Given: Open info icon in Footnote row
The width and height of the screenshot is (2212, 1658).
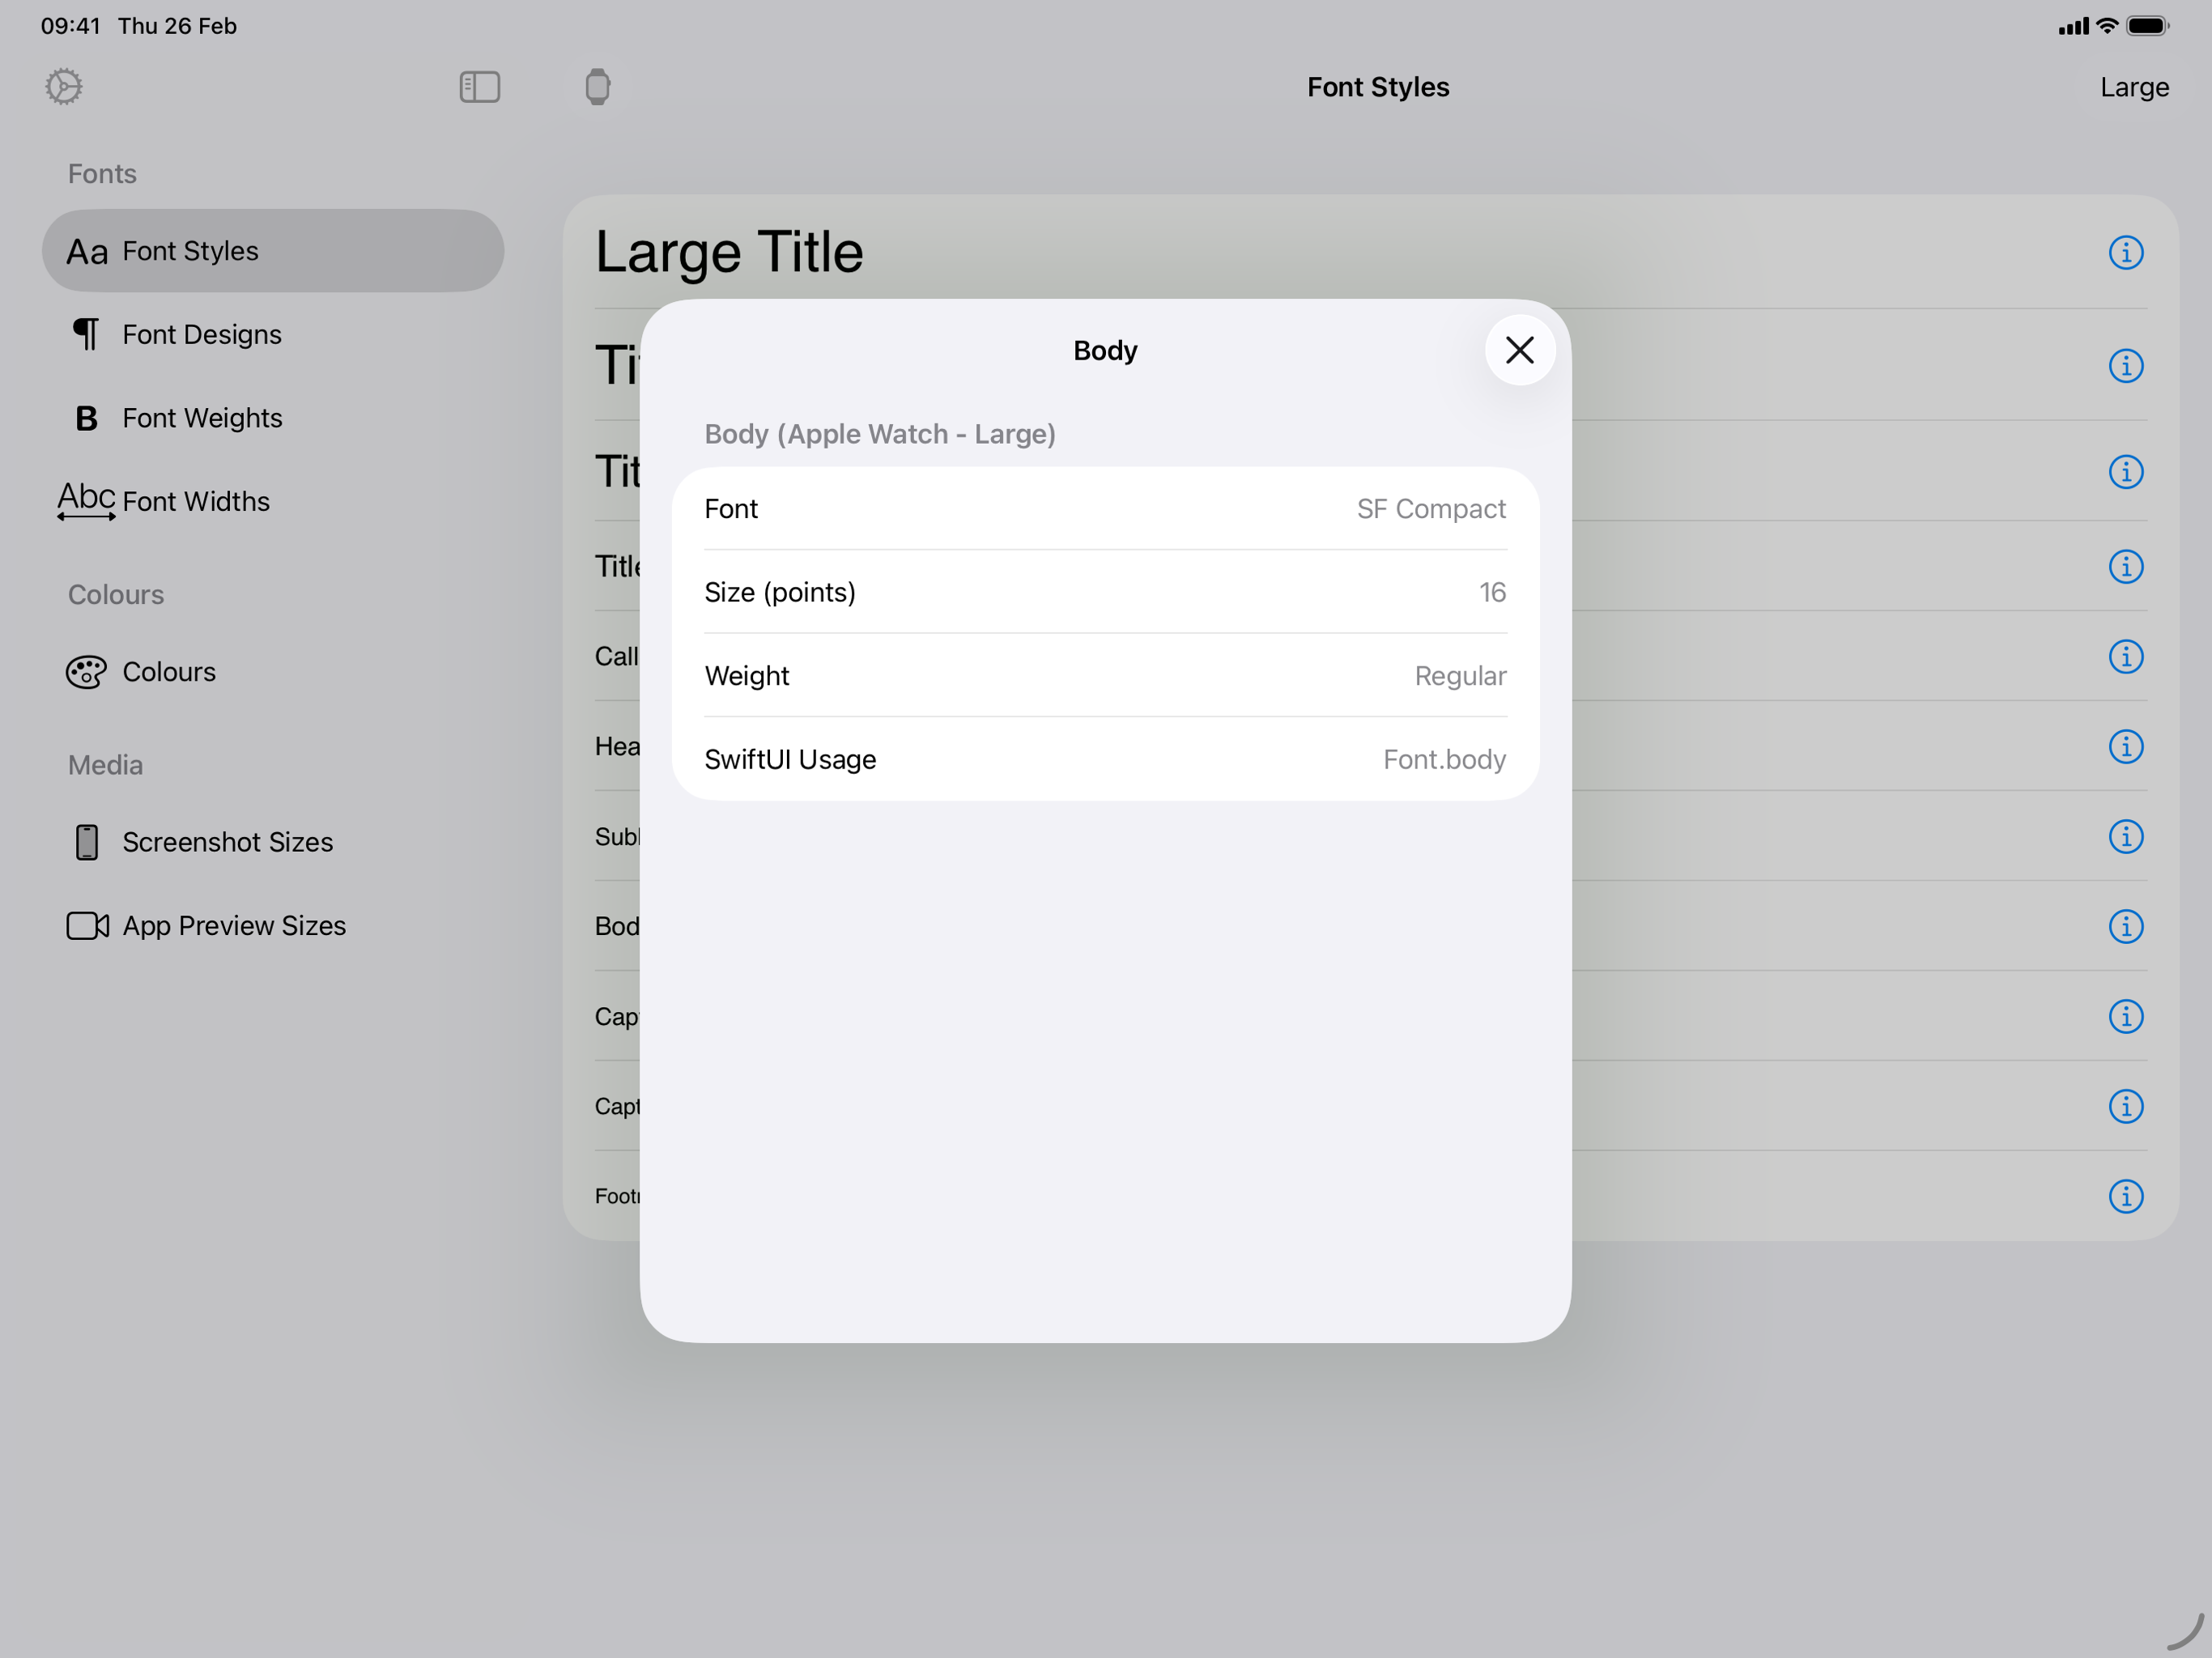Looking at the screenshot, I should pos(2125,1196).
